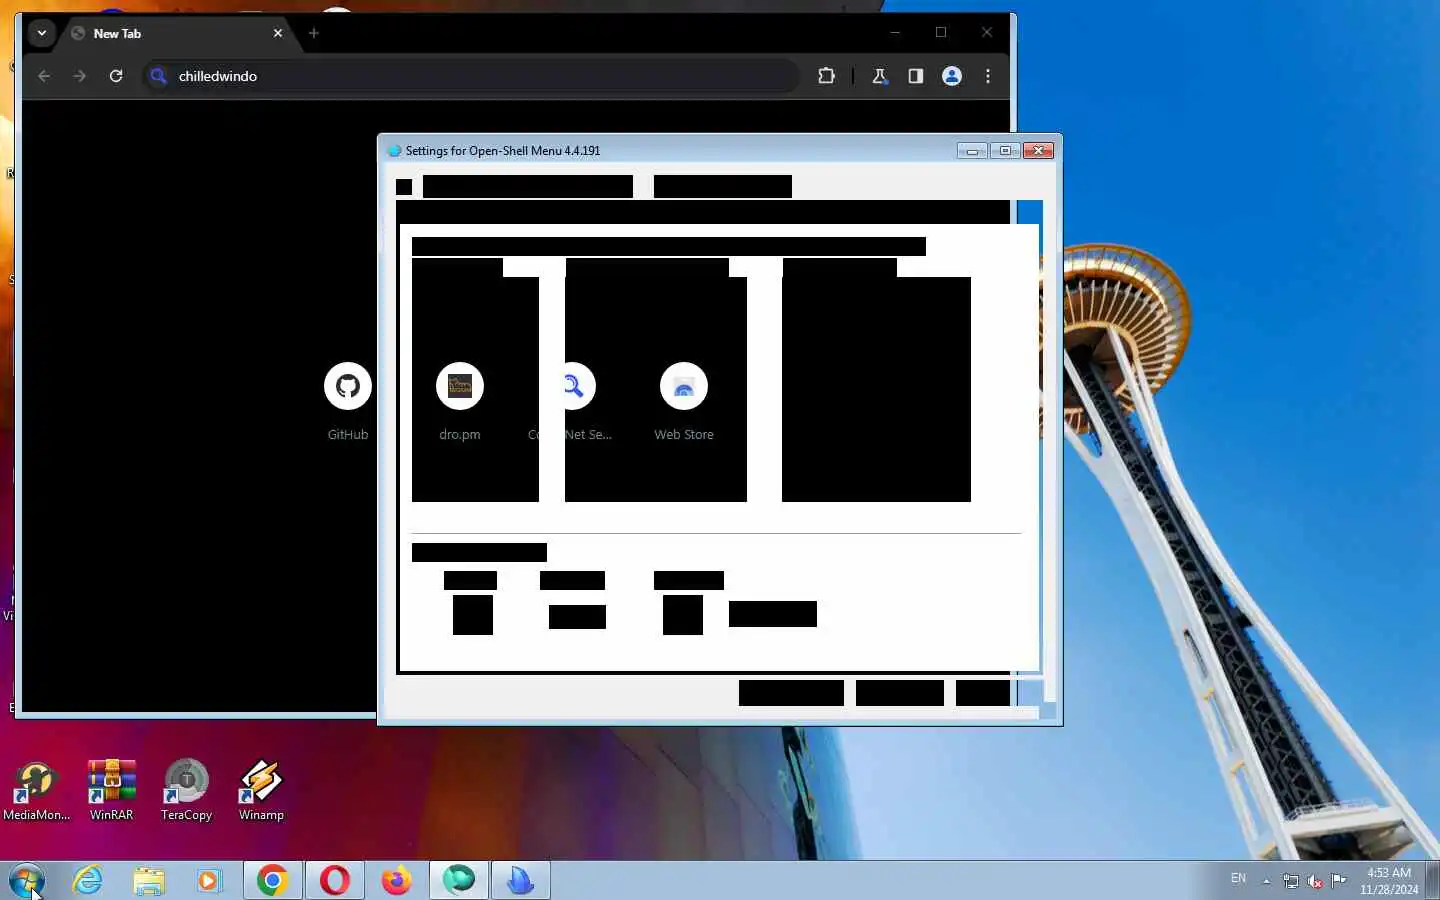Viewport: 1440px width, 900px height.
Task: Toggle the Chrome side panel icon
Action: pos(915,76)
